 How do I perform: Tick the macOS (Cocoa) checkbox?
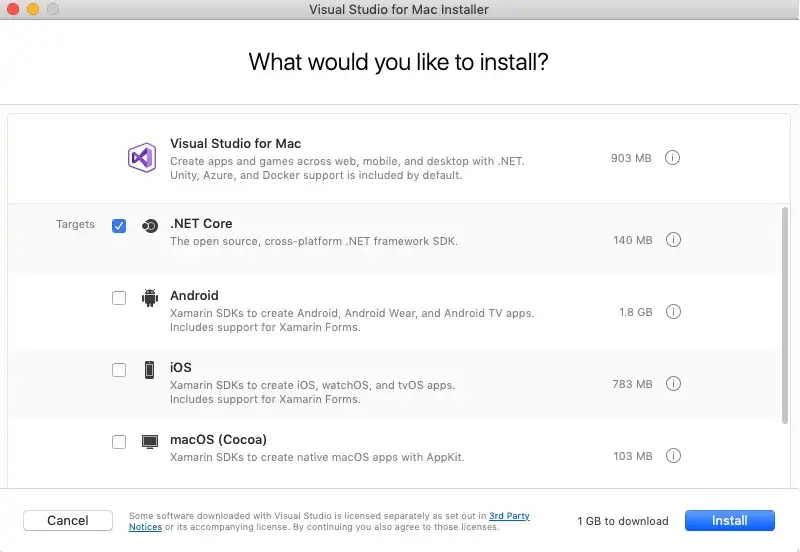tap(119, 442)
